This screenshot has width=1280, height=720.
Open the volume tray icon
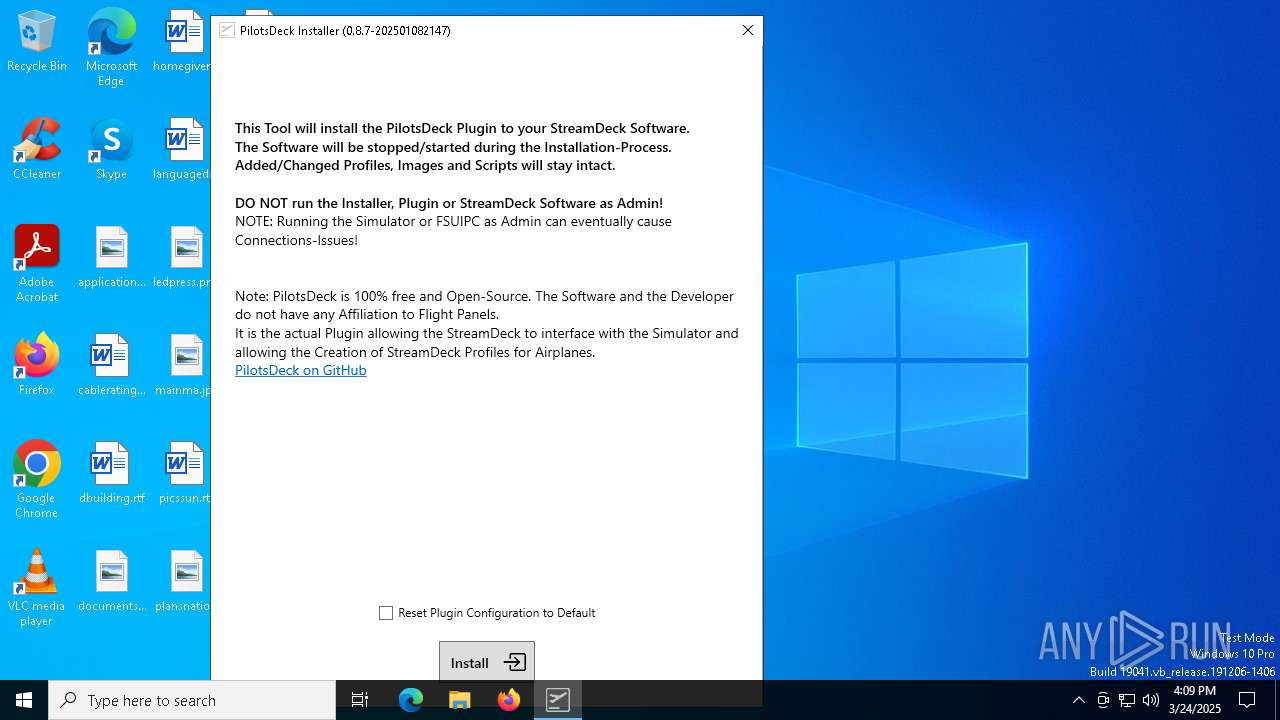(x=1151, y=700)
